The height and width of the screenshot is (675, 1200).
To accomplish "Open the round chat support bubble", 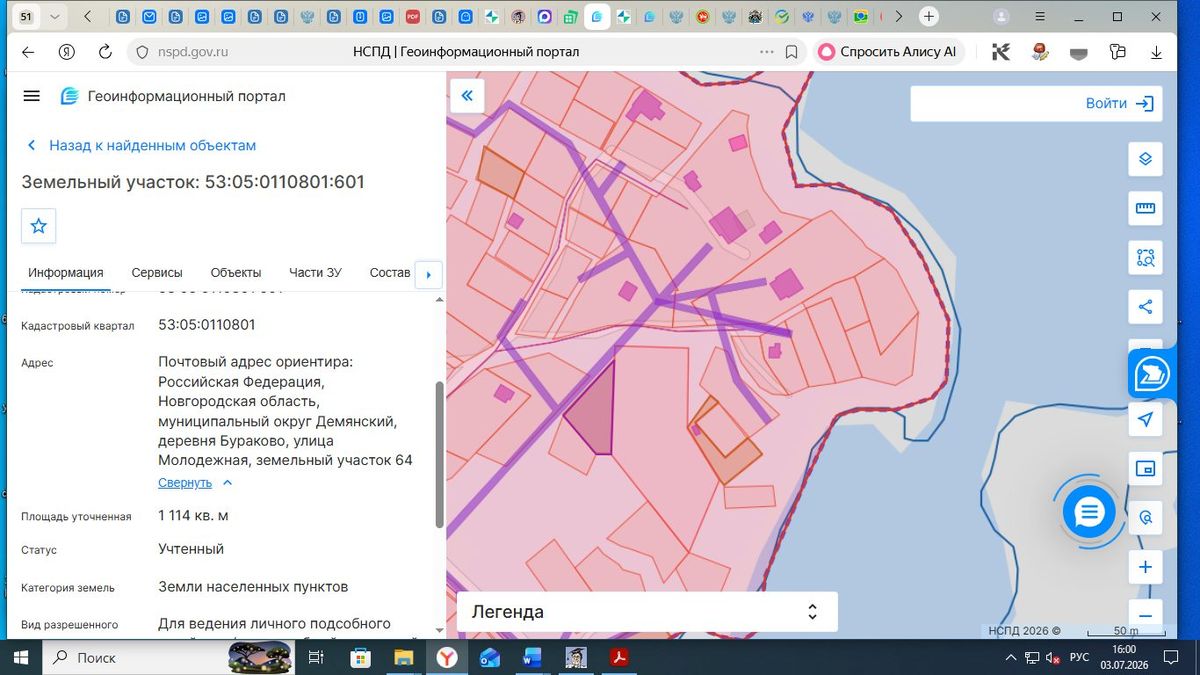I will pyautogui.click(x=1089, y=513).
